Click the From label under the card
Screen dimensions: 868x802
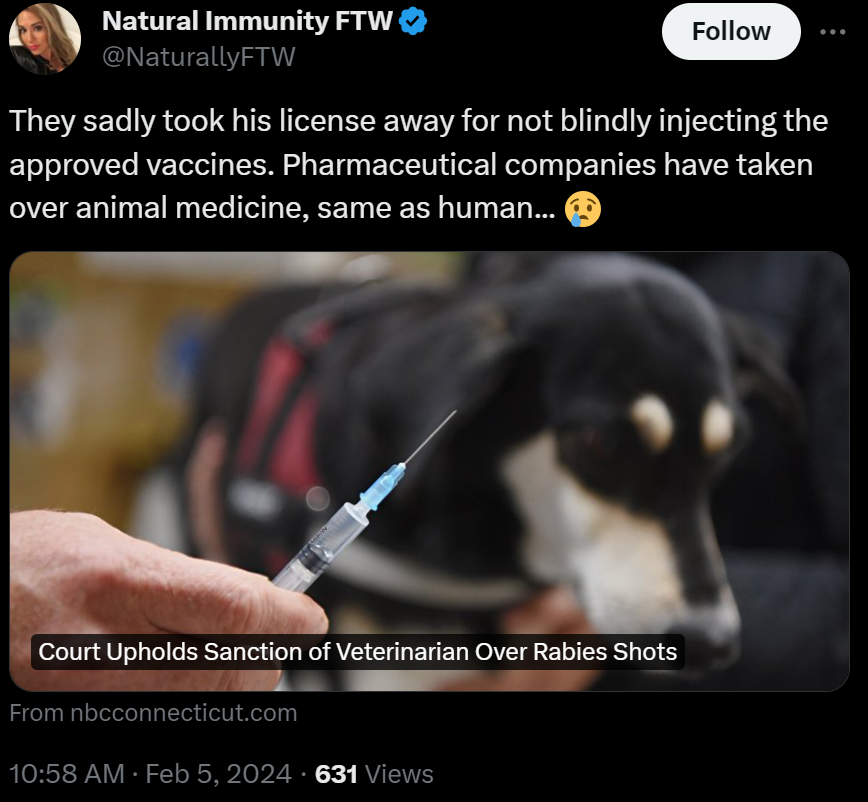(36, 712)
